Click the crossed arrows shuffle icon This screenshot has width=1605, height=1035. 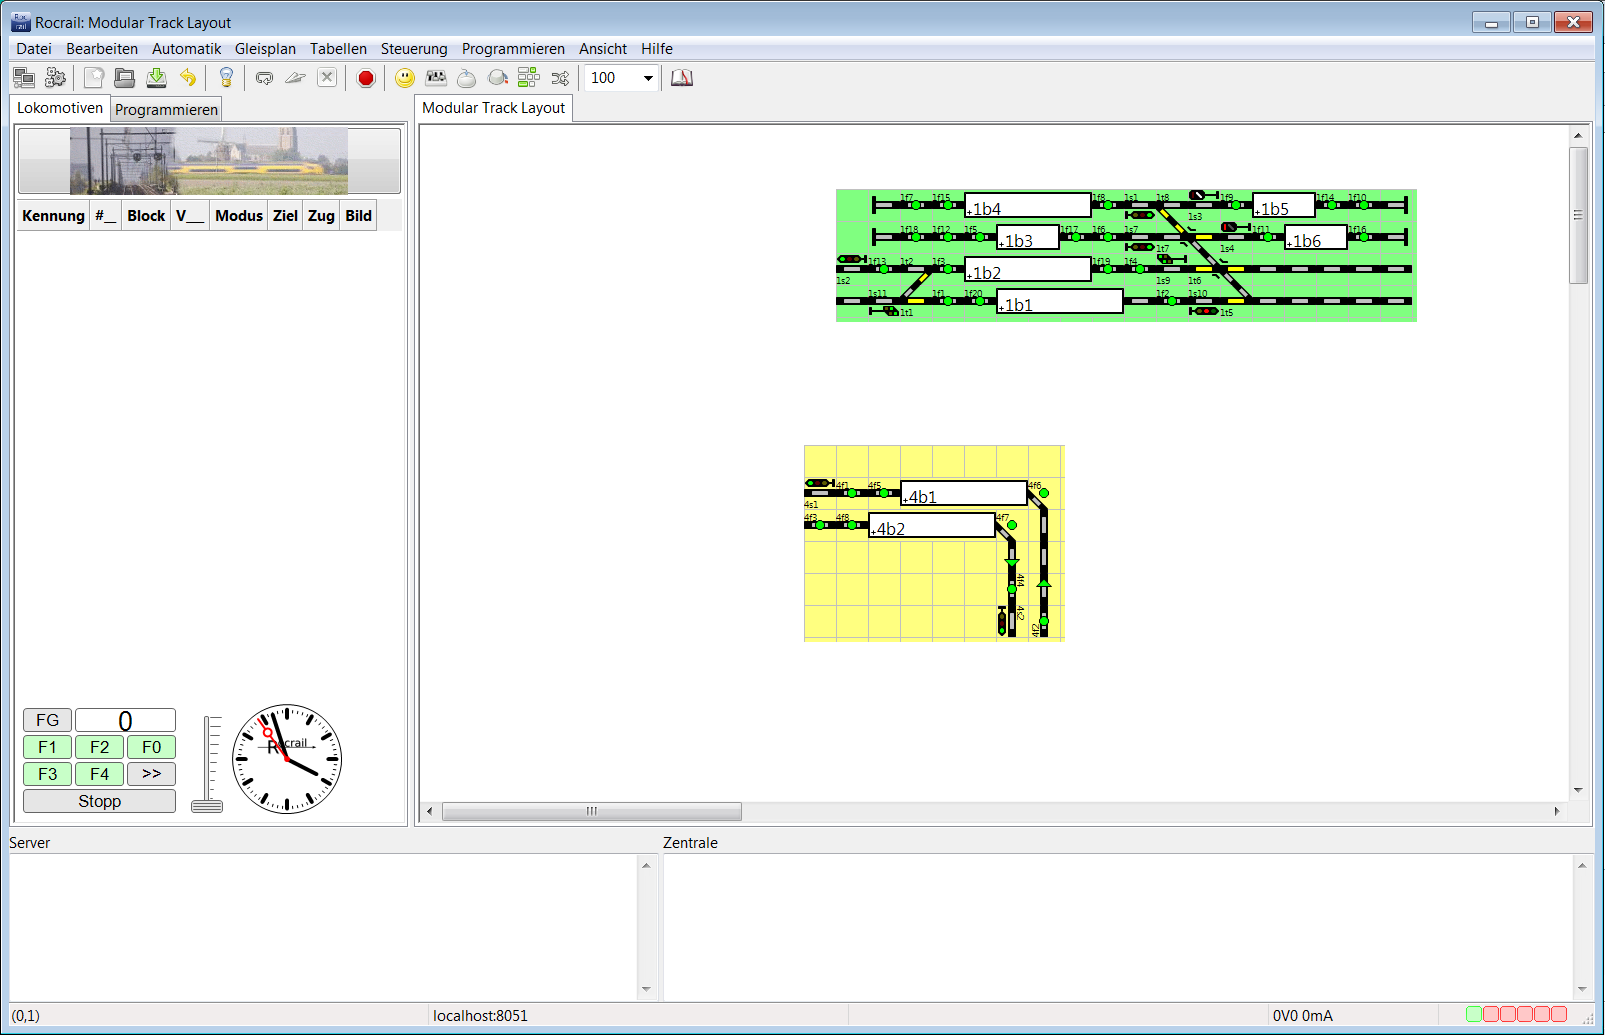[560, 78]
